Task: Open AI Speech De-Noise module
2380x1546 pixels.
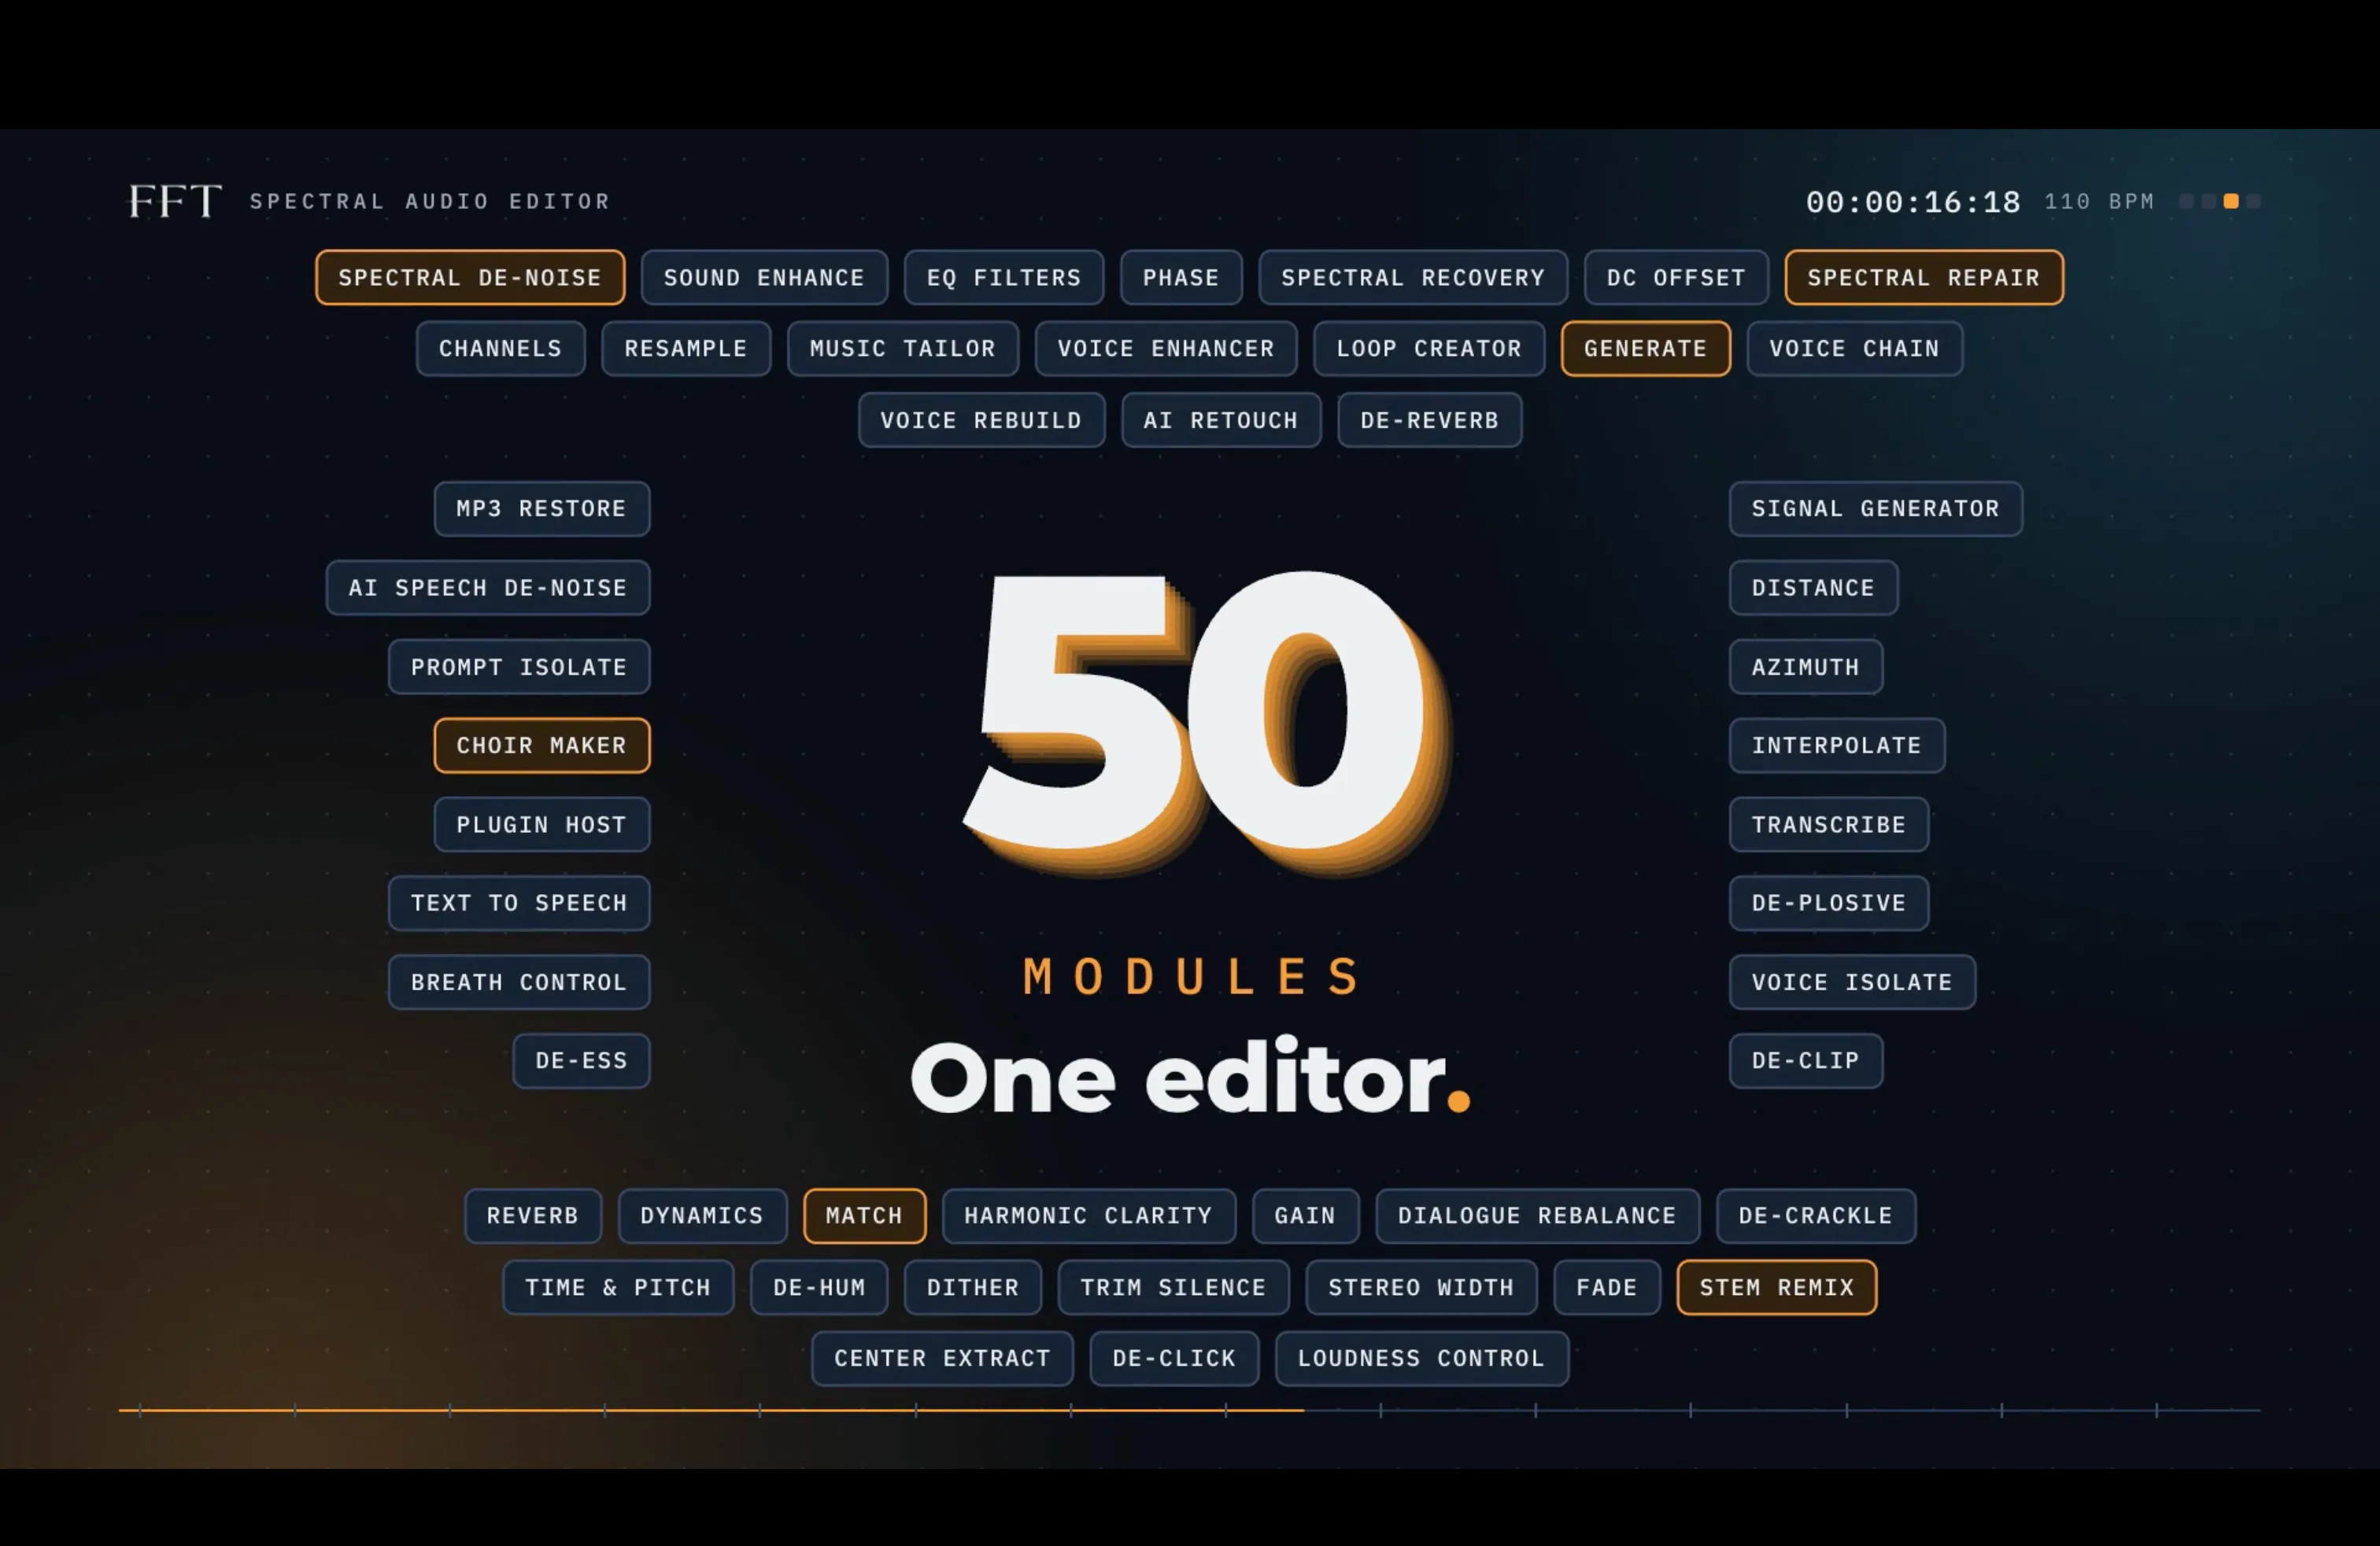Action: [488, 587]
